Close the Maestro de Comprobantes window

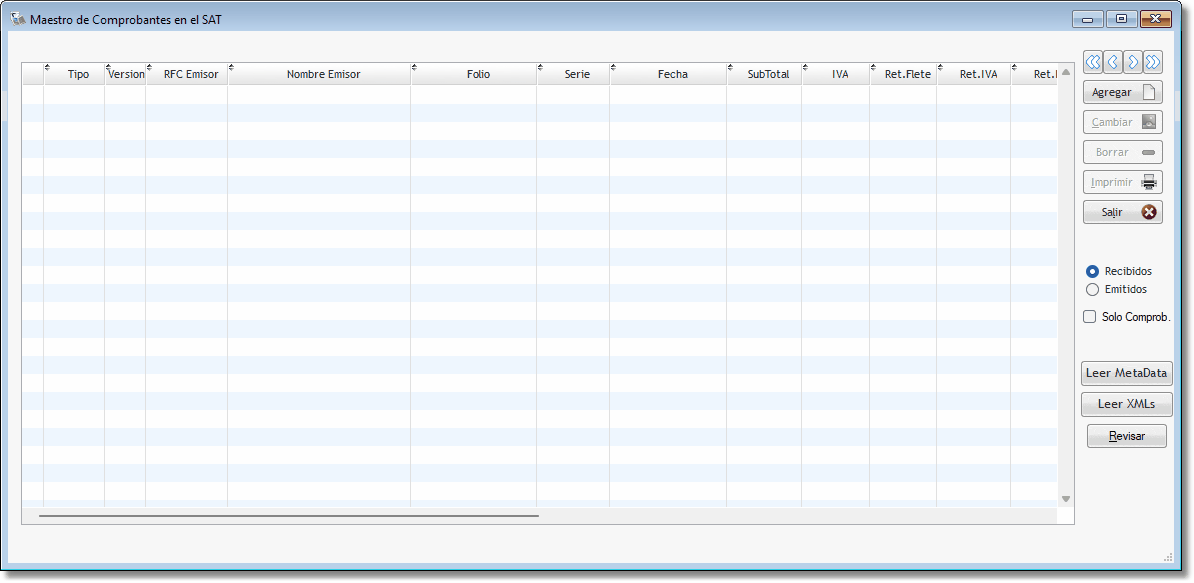click(x=1156, y=20)
